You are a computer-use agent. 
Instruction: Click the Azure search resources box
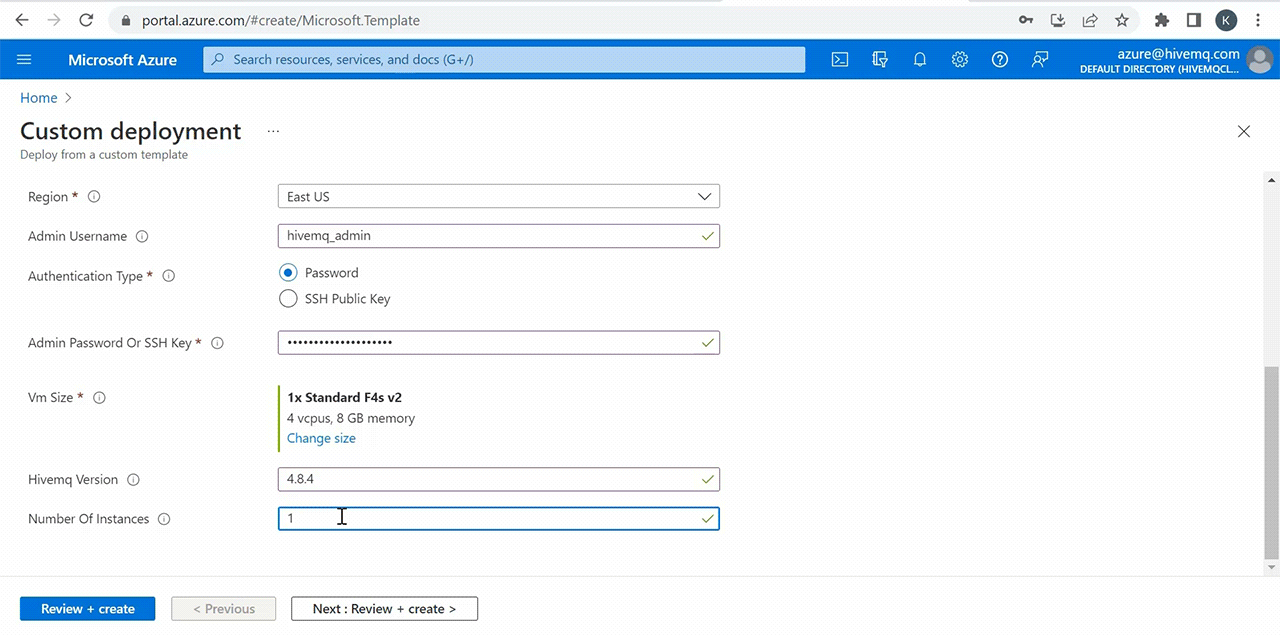coord(504,60)
